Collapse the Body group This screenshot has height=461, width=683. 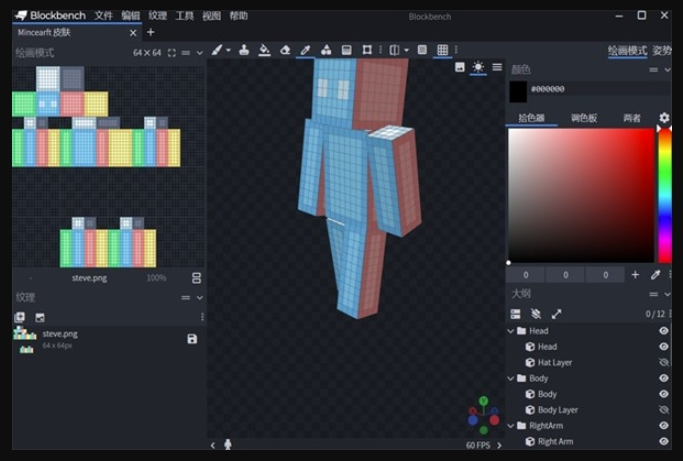(x=511, y=379)
